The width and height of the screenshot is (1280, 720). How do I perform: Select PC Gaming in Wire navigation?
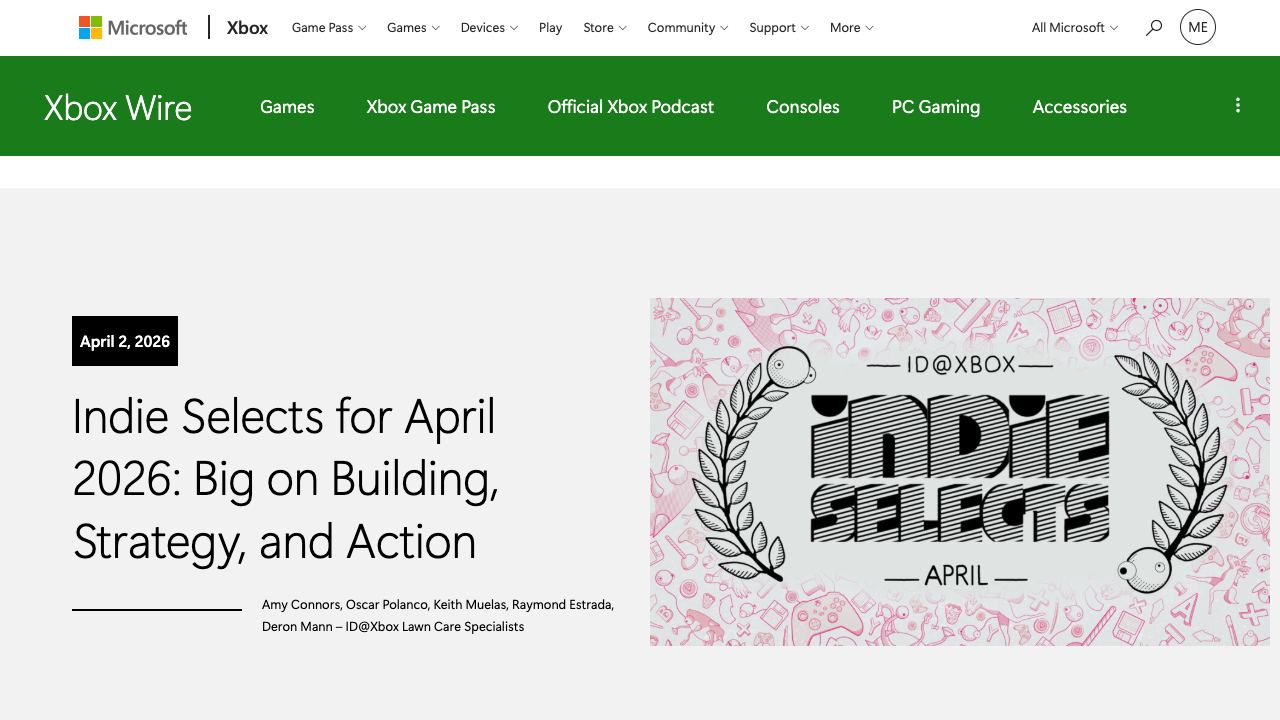point(936,107)
